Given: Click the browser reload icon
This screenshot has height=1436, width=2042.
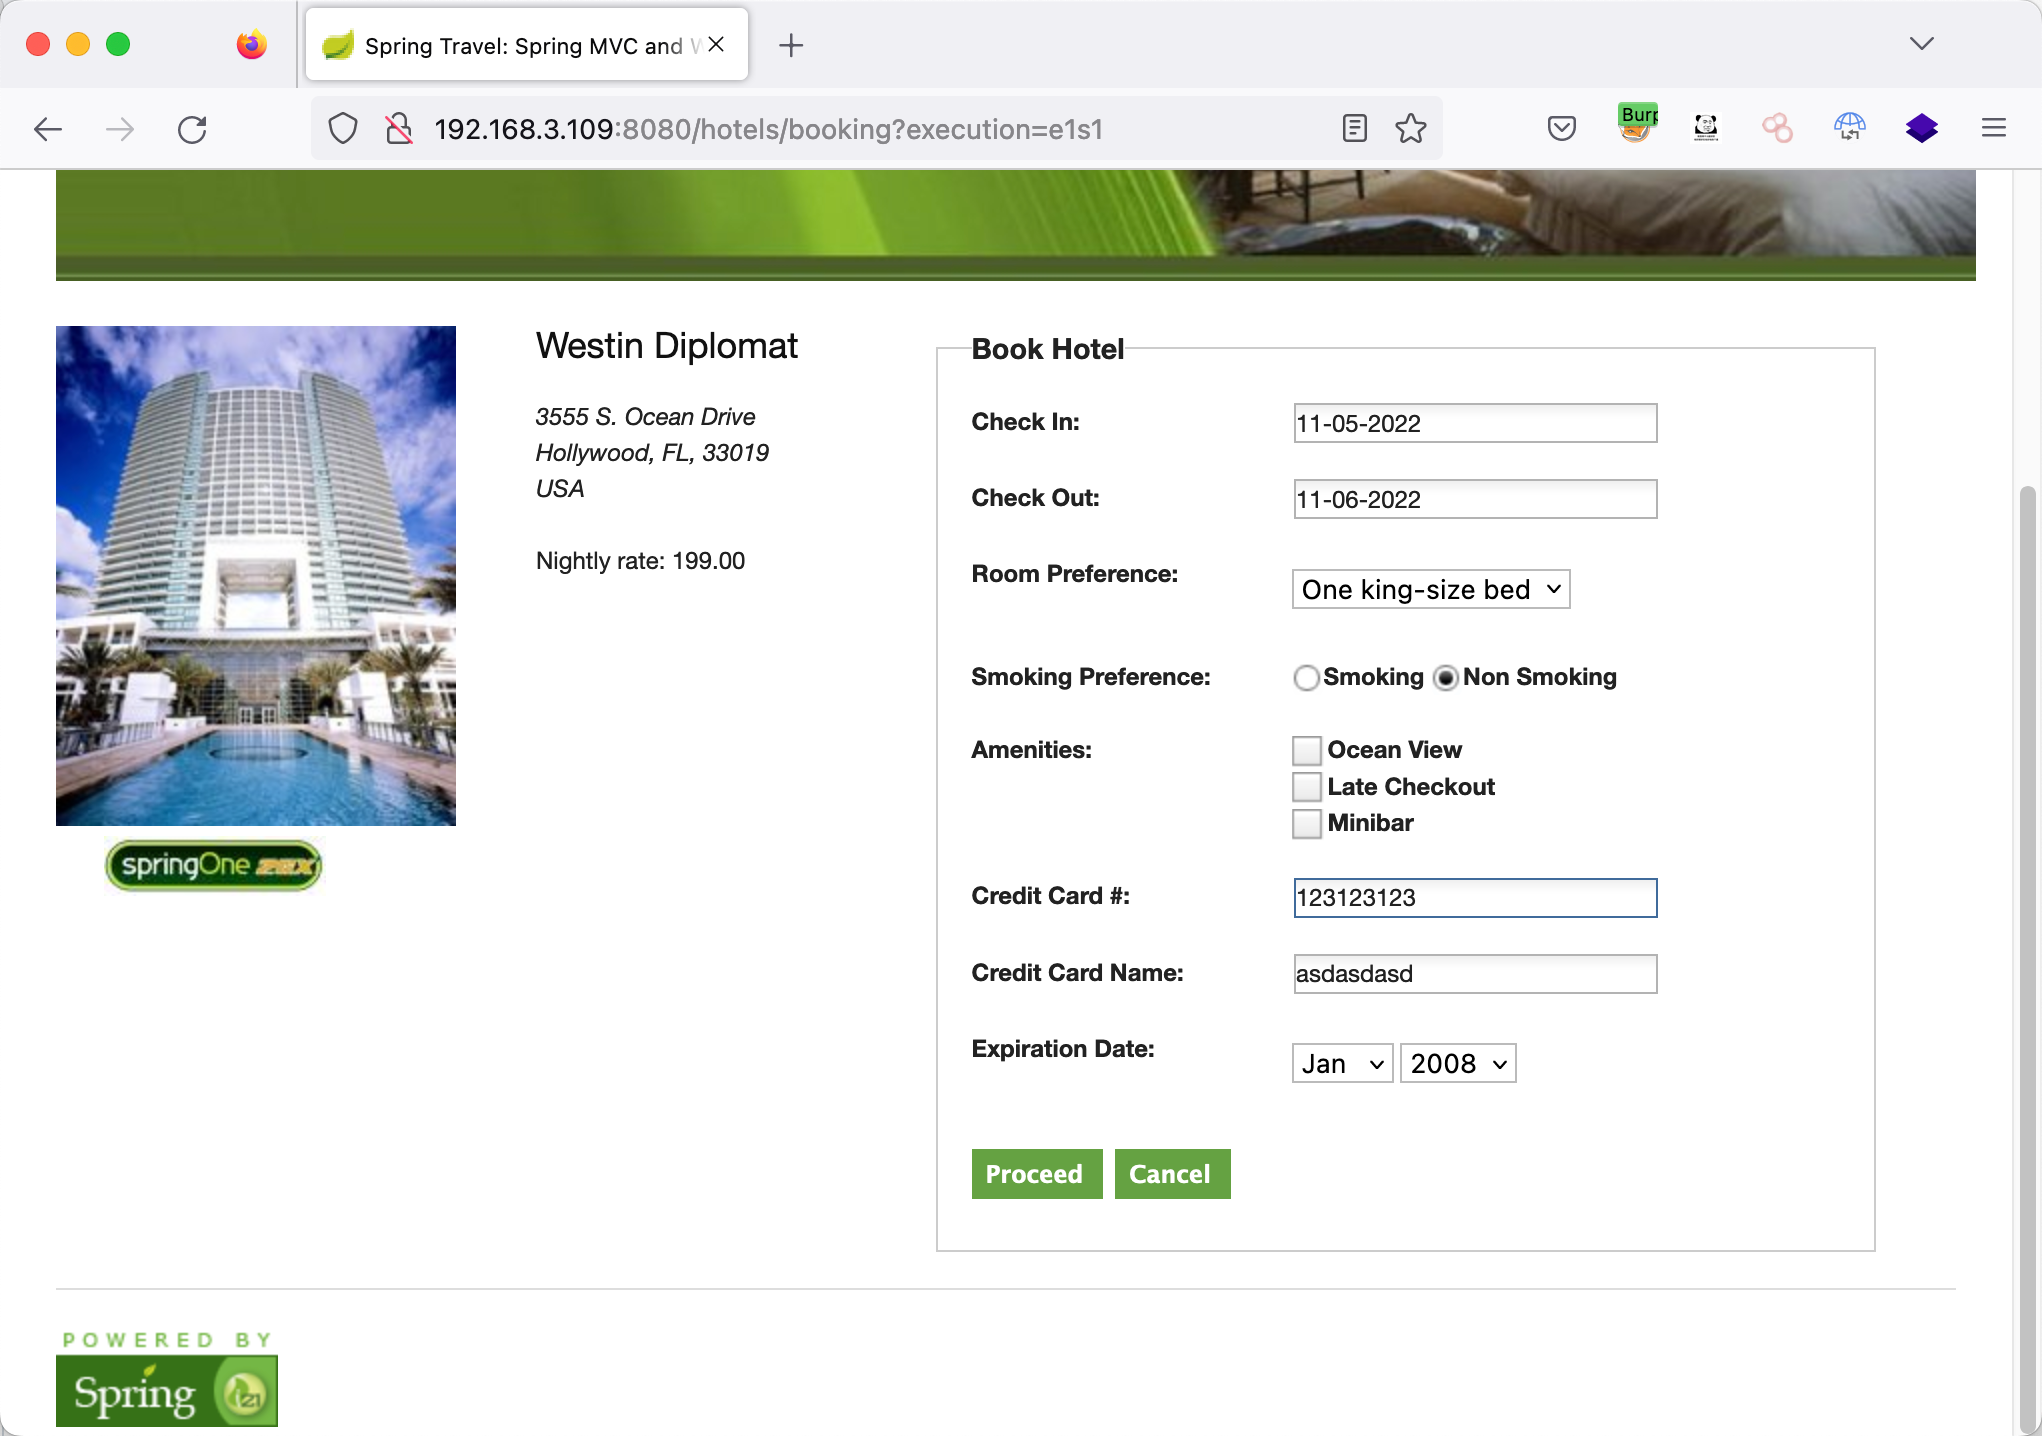Looking at the screenshot, I should pyautogui.click(x=192, y=129).
